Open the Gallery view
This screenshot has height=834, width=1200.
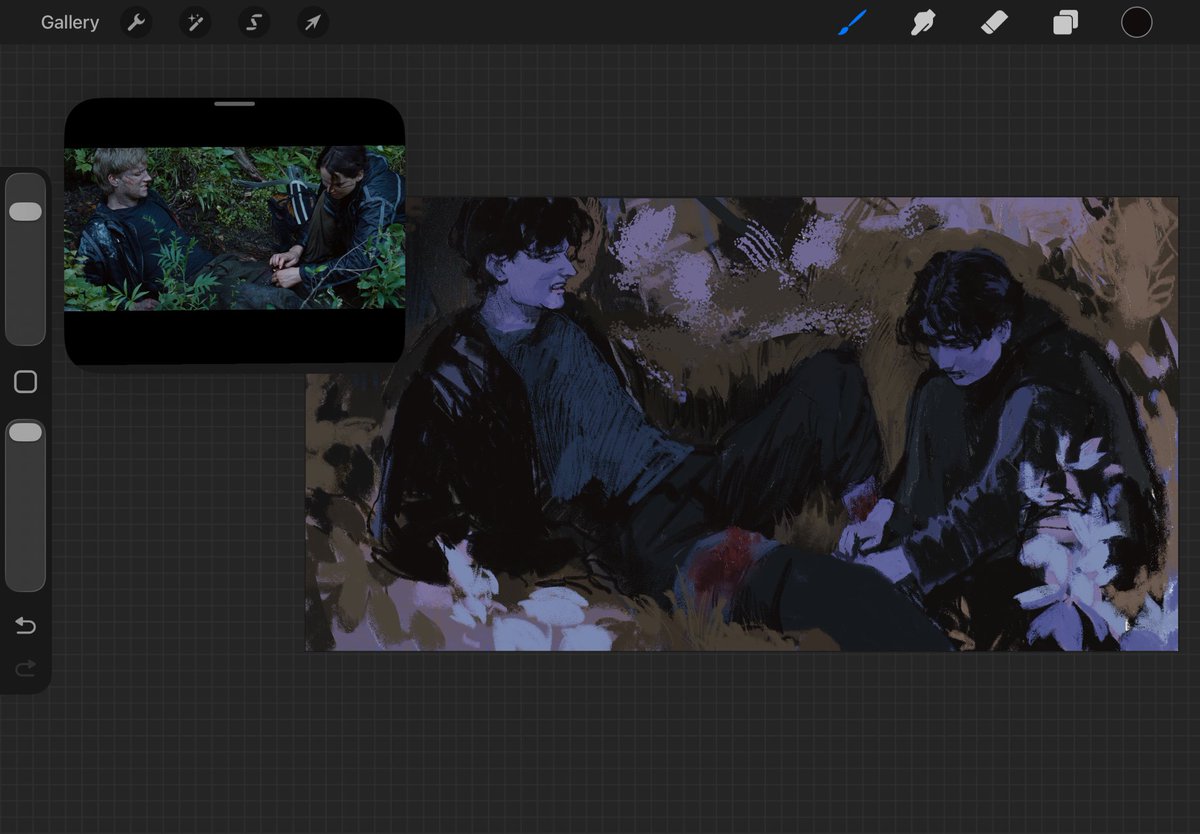click(70, 22)
